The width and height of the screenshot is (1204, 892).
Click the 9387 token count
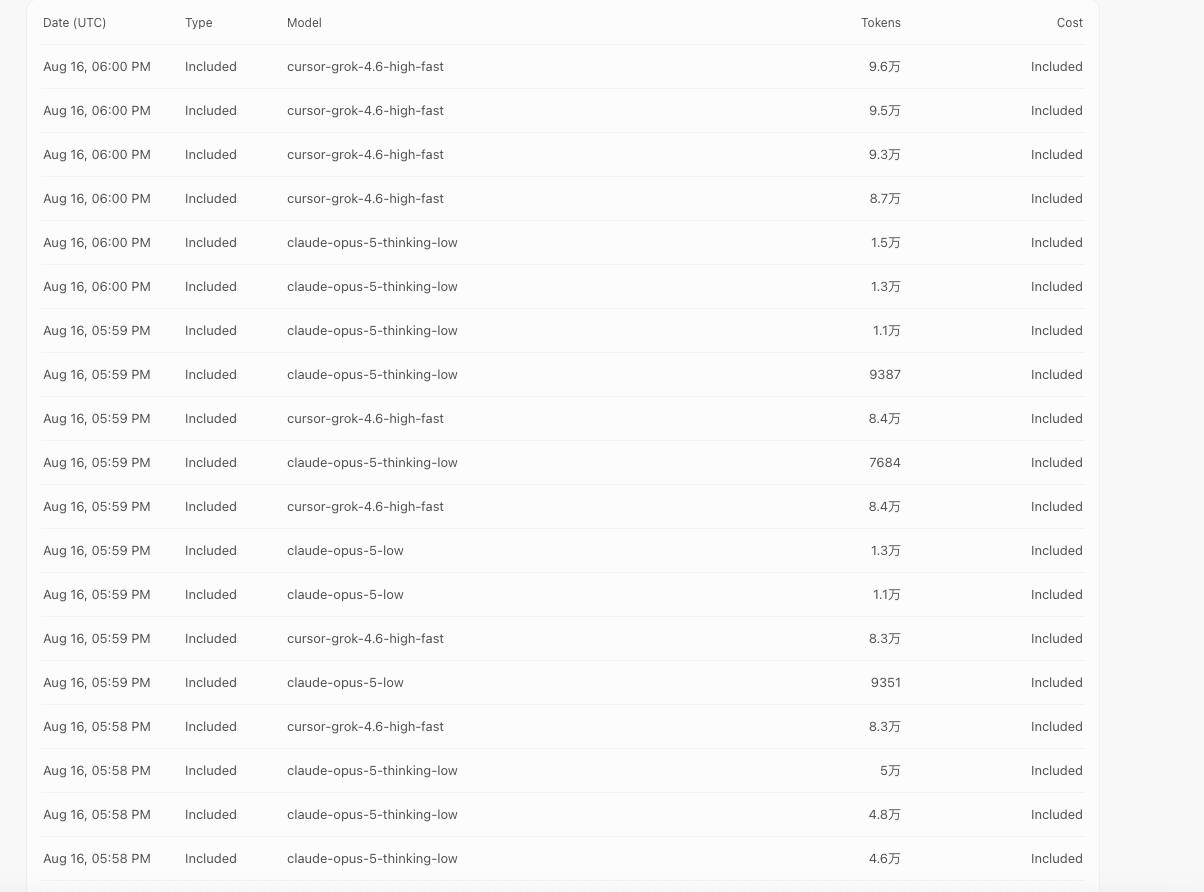pyautogui.click(x=886, y=375)
